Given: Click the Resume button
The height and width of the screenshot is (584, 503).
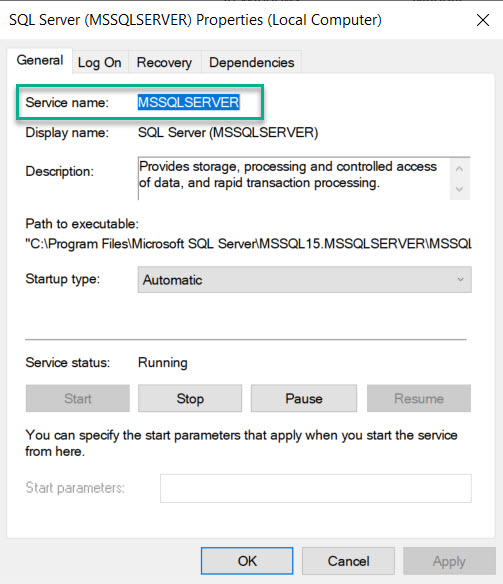Looking at the screenshot, I should pos(419,399).
